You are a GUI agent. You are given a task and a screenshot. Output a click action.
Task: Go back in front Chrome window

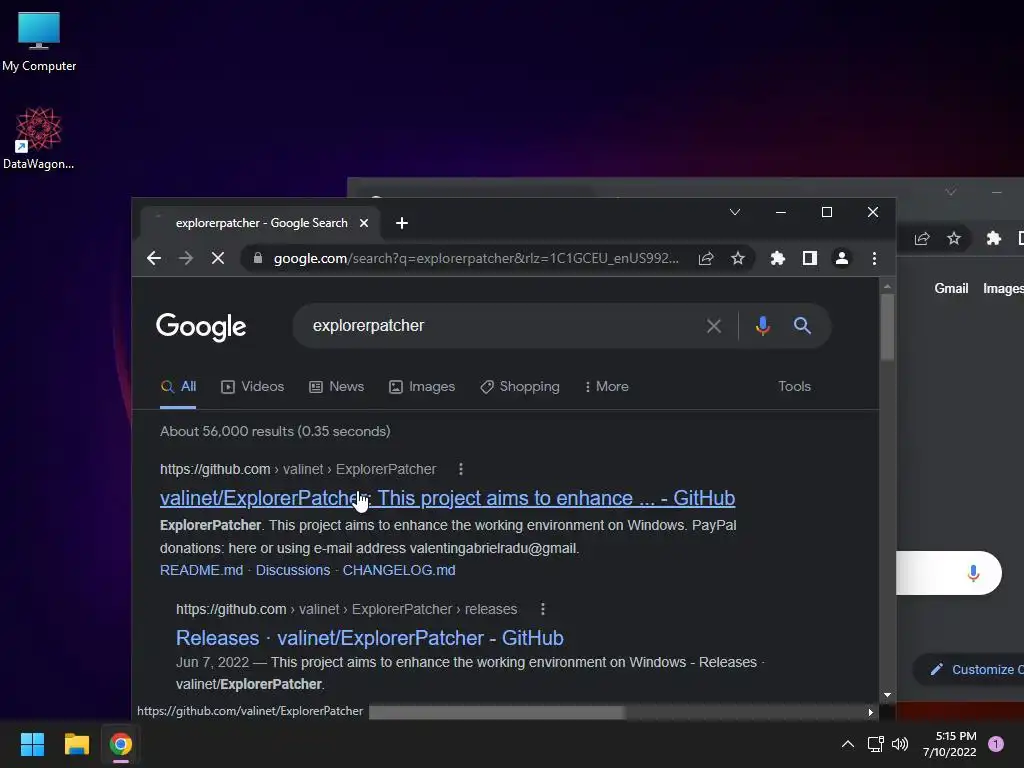tap(153, 259)
